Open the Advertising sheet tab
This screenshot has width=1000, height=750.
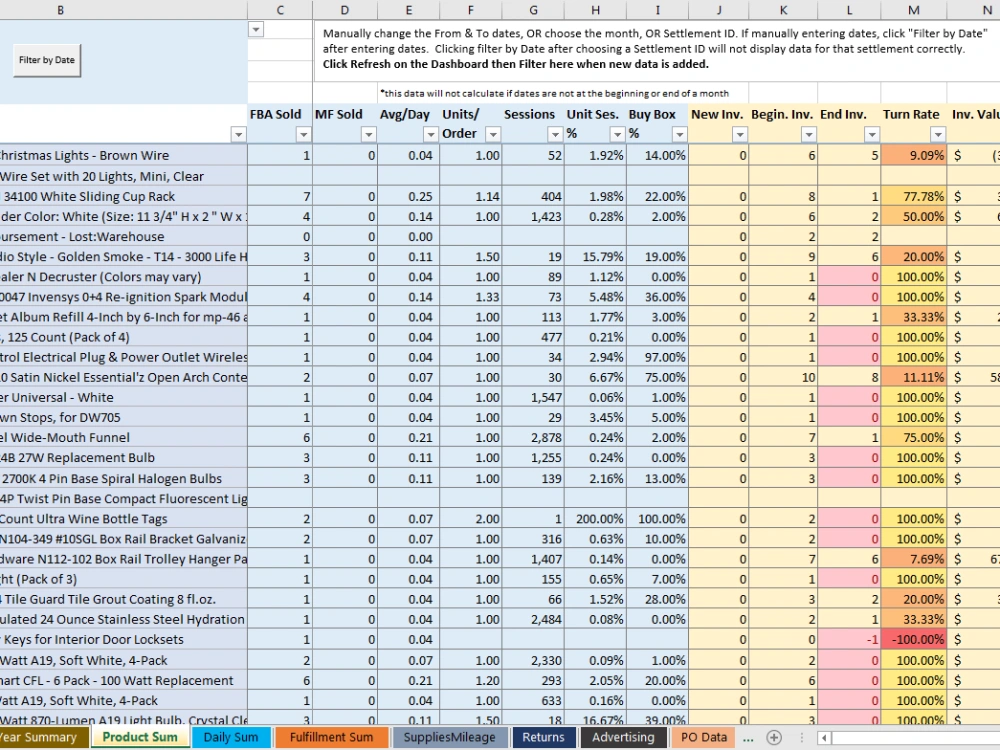pyautogui.click(x=622, y=737)
